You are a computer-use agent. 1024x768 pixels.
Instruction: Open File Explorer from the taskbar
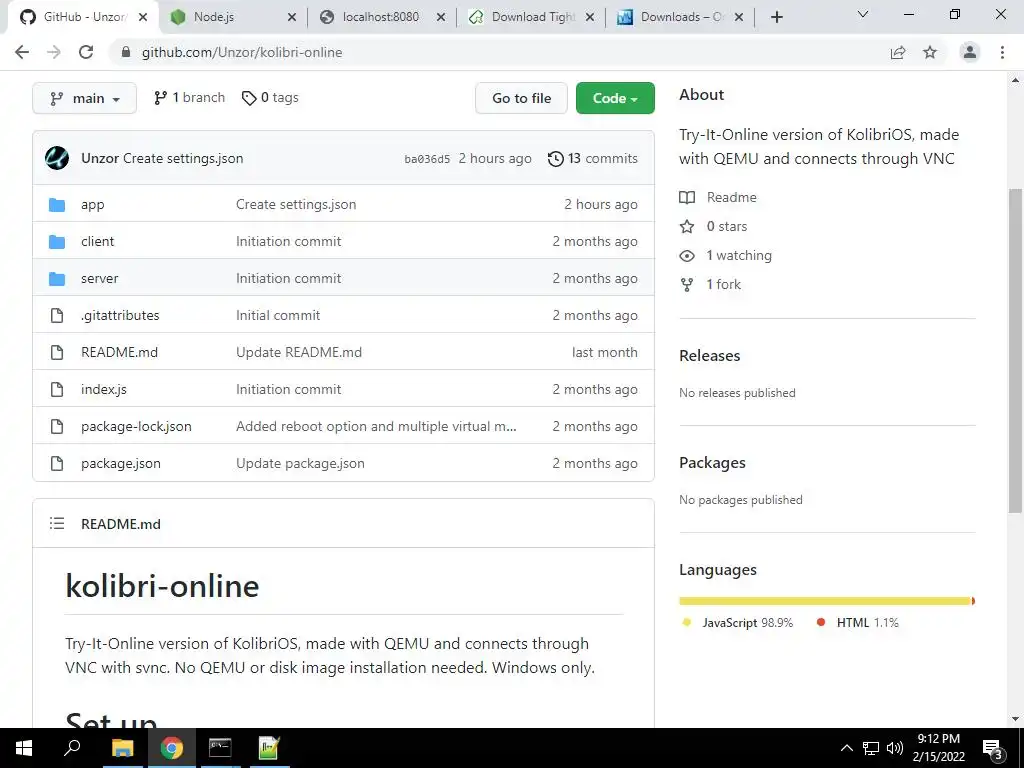(122, 748)
